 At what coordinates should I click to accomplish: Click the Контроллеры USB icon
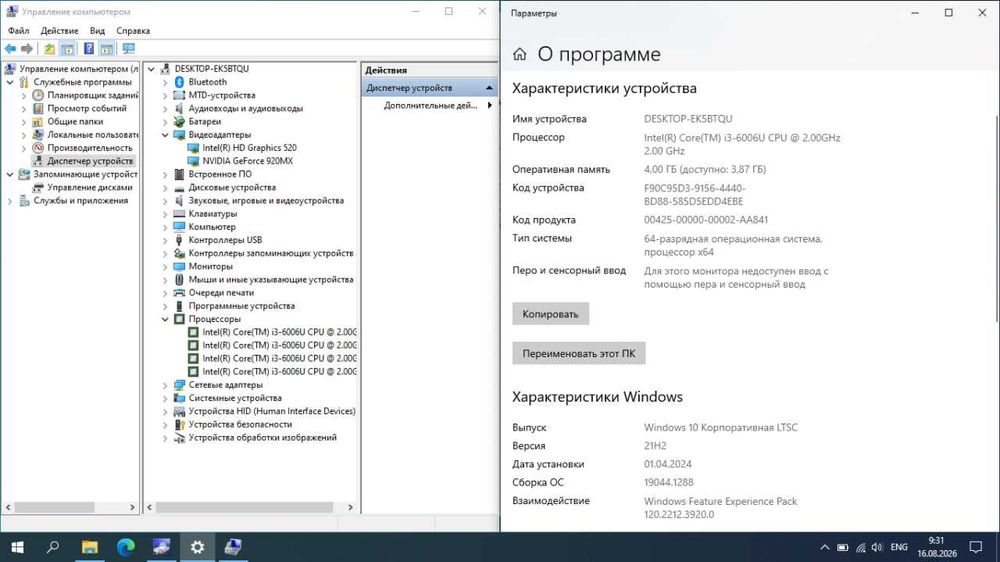179,240
